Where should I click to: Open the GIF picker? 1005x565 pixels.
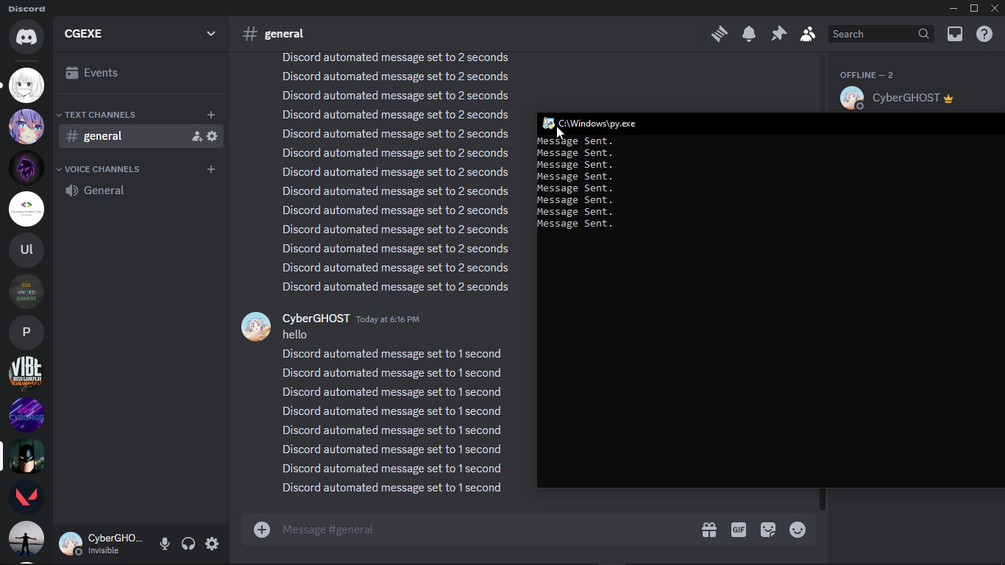click(x=738, y=530)
